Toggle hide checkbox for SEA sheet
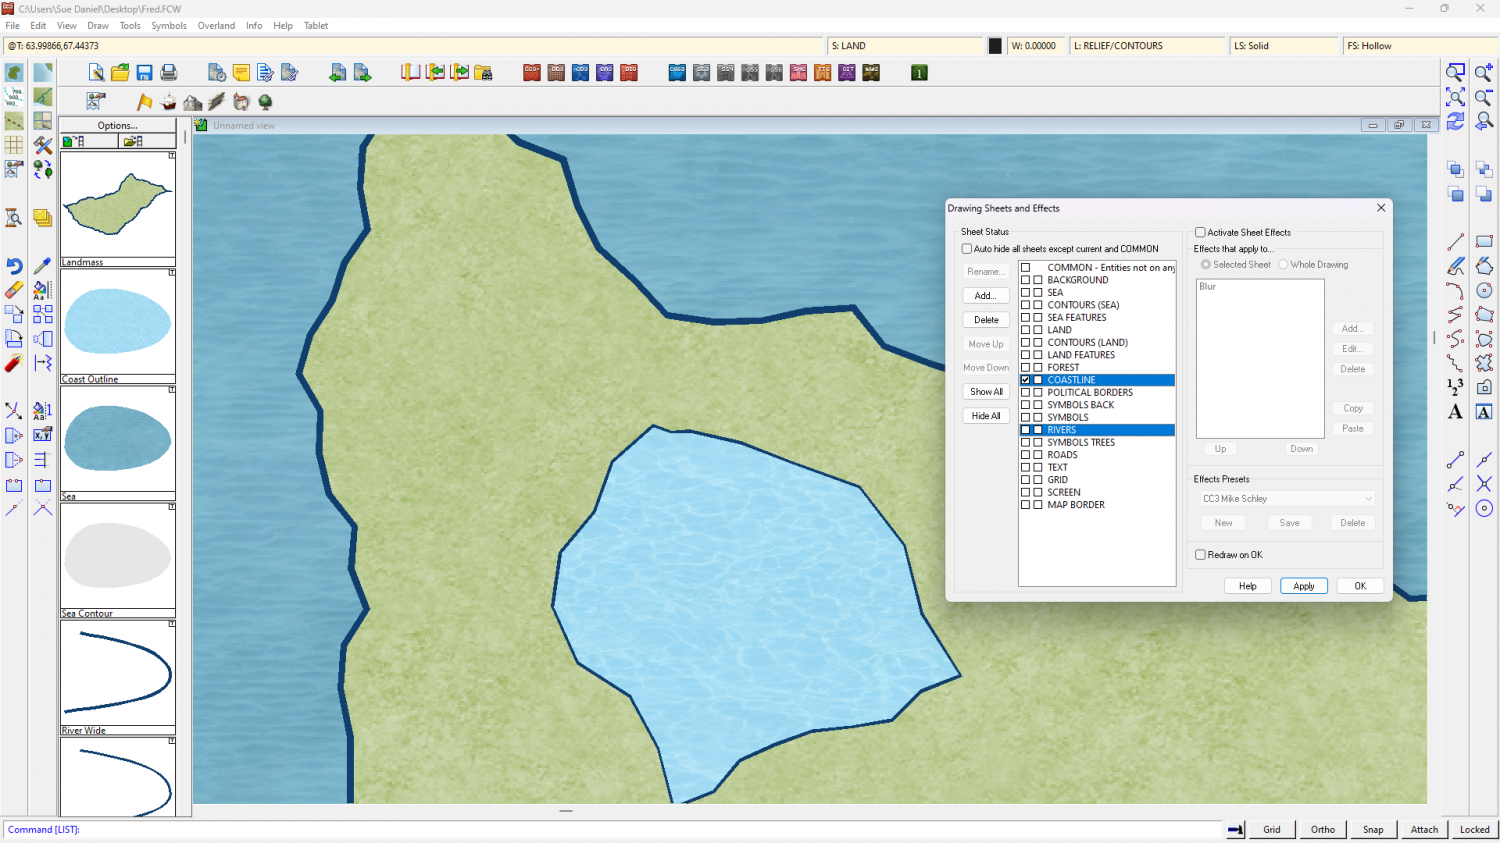The width and height of the screenshot is (1500, 843). pyautogui.click(x=1038, y=293)
